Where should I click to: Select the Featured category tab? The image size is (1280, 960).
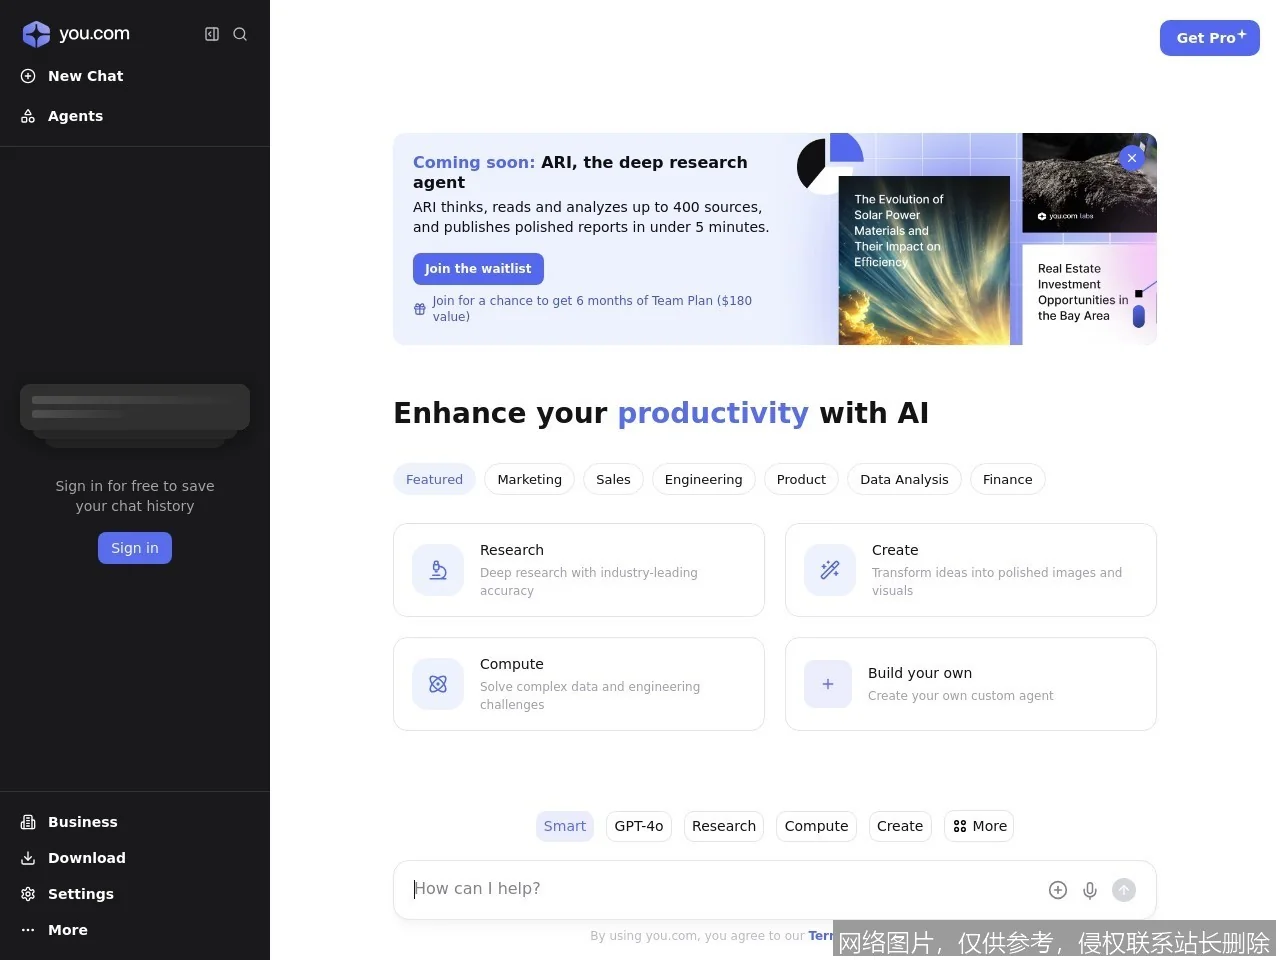click(x=434, y=479)
